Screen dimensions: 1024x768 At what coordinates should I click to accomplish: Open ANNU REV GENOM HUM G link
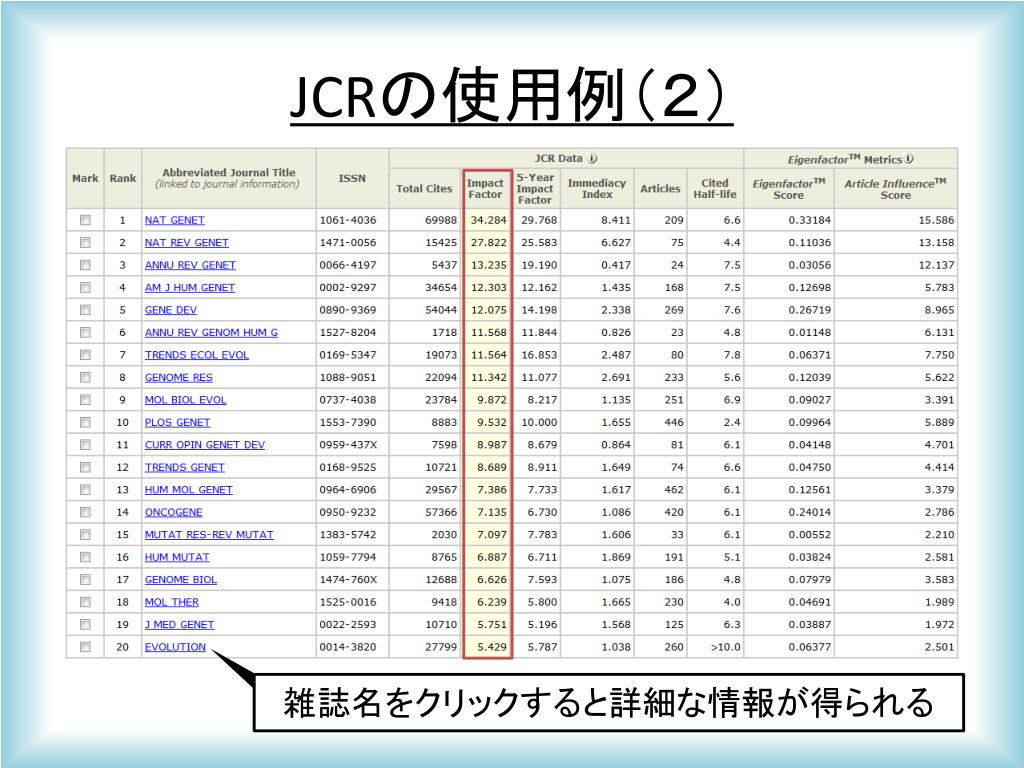pyautogui.click(x=211, y=332)
